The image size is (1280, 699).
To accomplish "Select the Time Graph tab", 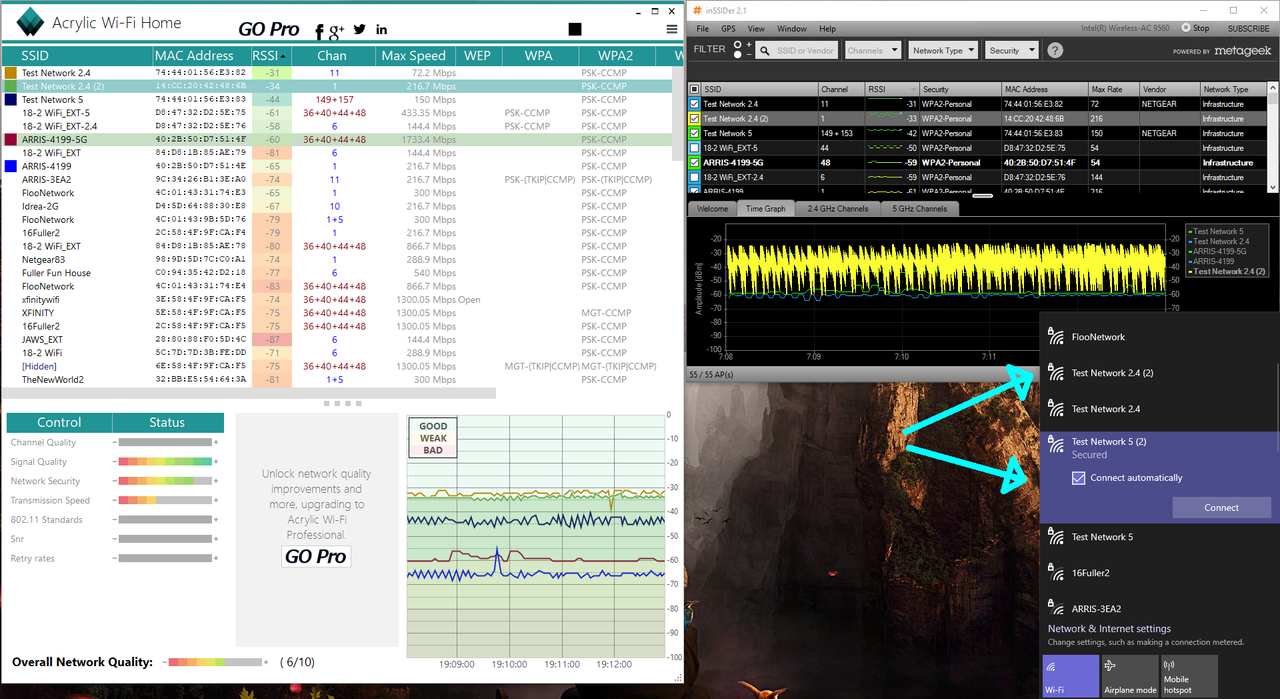I will click(765, 209).
